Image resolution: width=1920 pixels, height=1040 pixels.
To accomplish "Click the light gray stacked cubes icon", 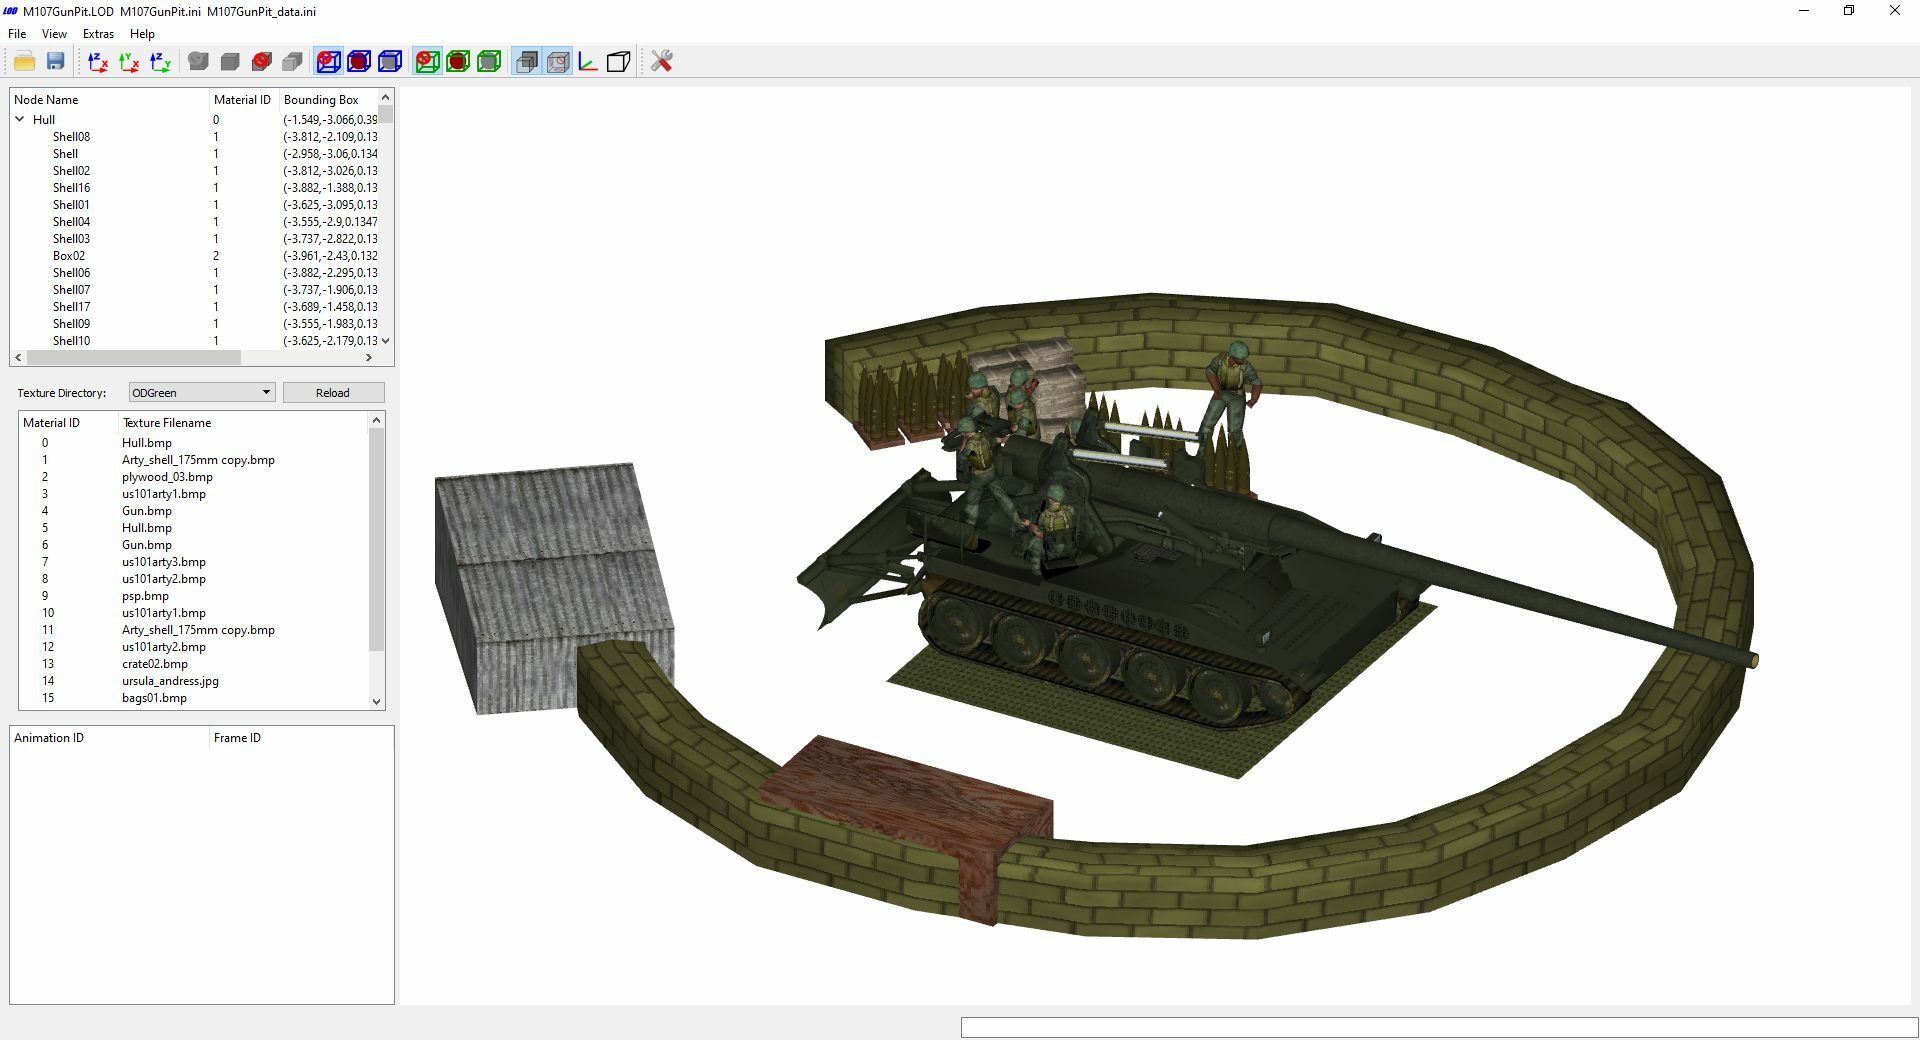I will (292, 62).
